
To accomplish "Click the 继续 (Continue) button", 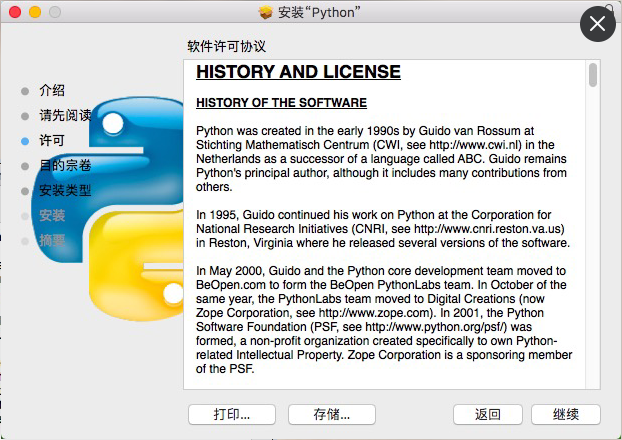I will 566,415.
